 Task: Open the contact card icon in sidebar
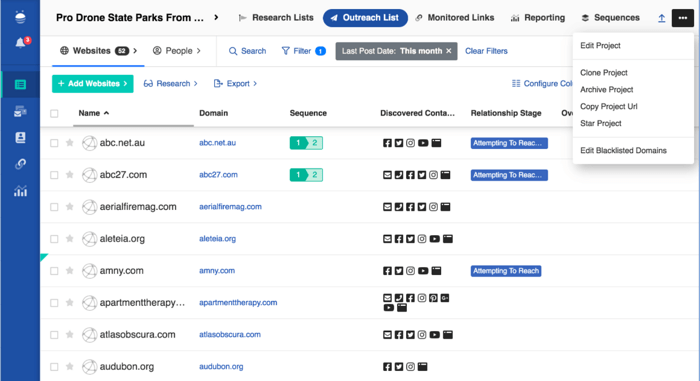20,137
